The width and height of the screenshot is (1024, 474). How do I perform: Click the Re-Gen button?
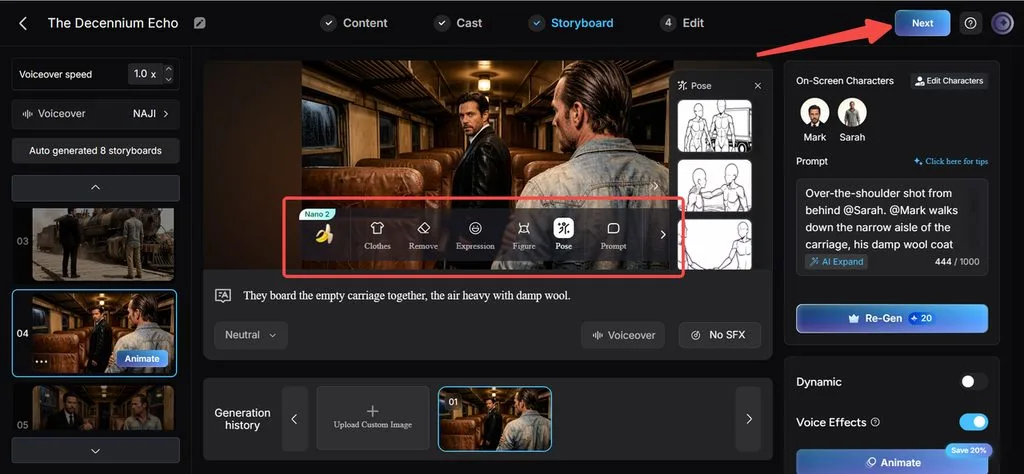[x=891, y=319]
